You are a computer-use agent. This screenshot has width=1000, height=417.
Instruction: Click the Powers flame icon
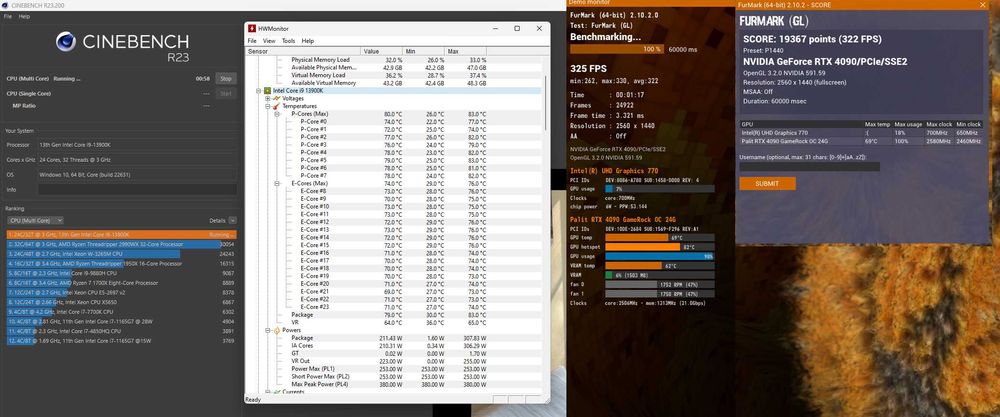(277, 330)
